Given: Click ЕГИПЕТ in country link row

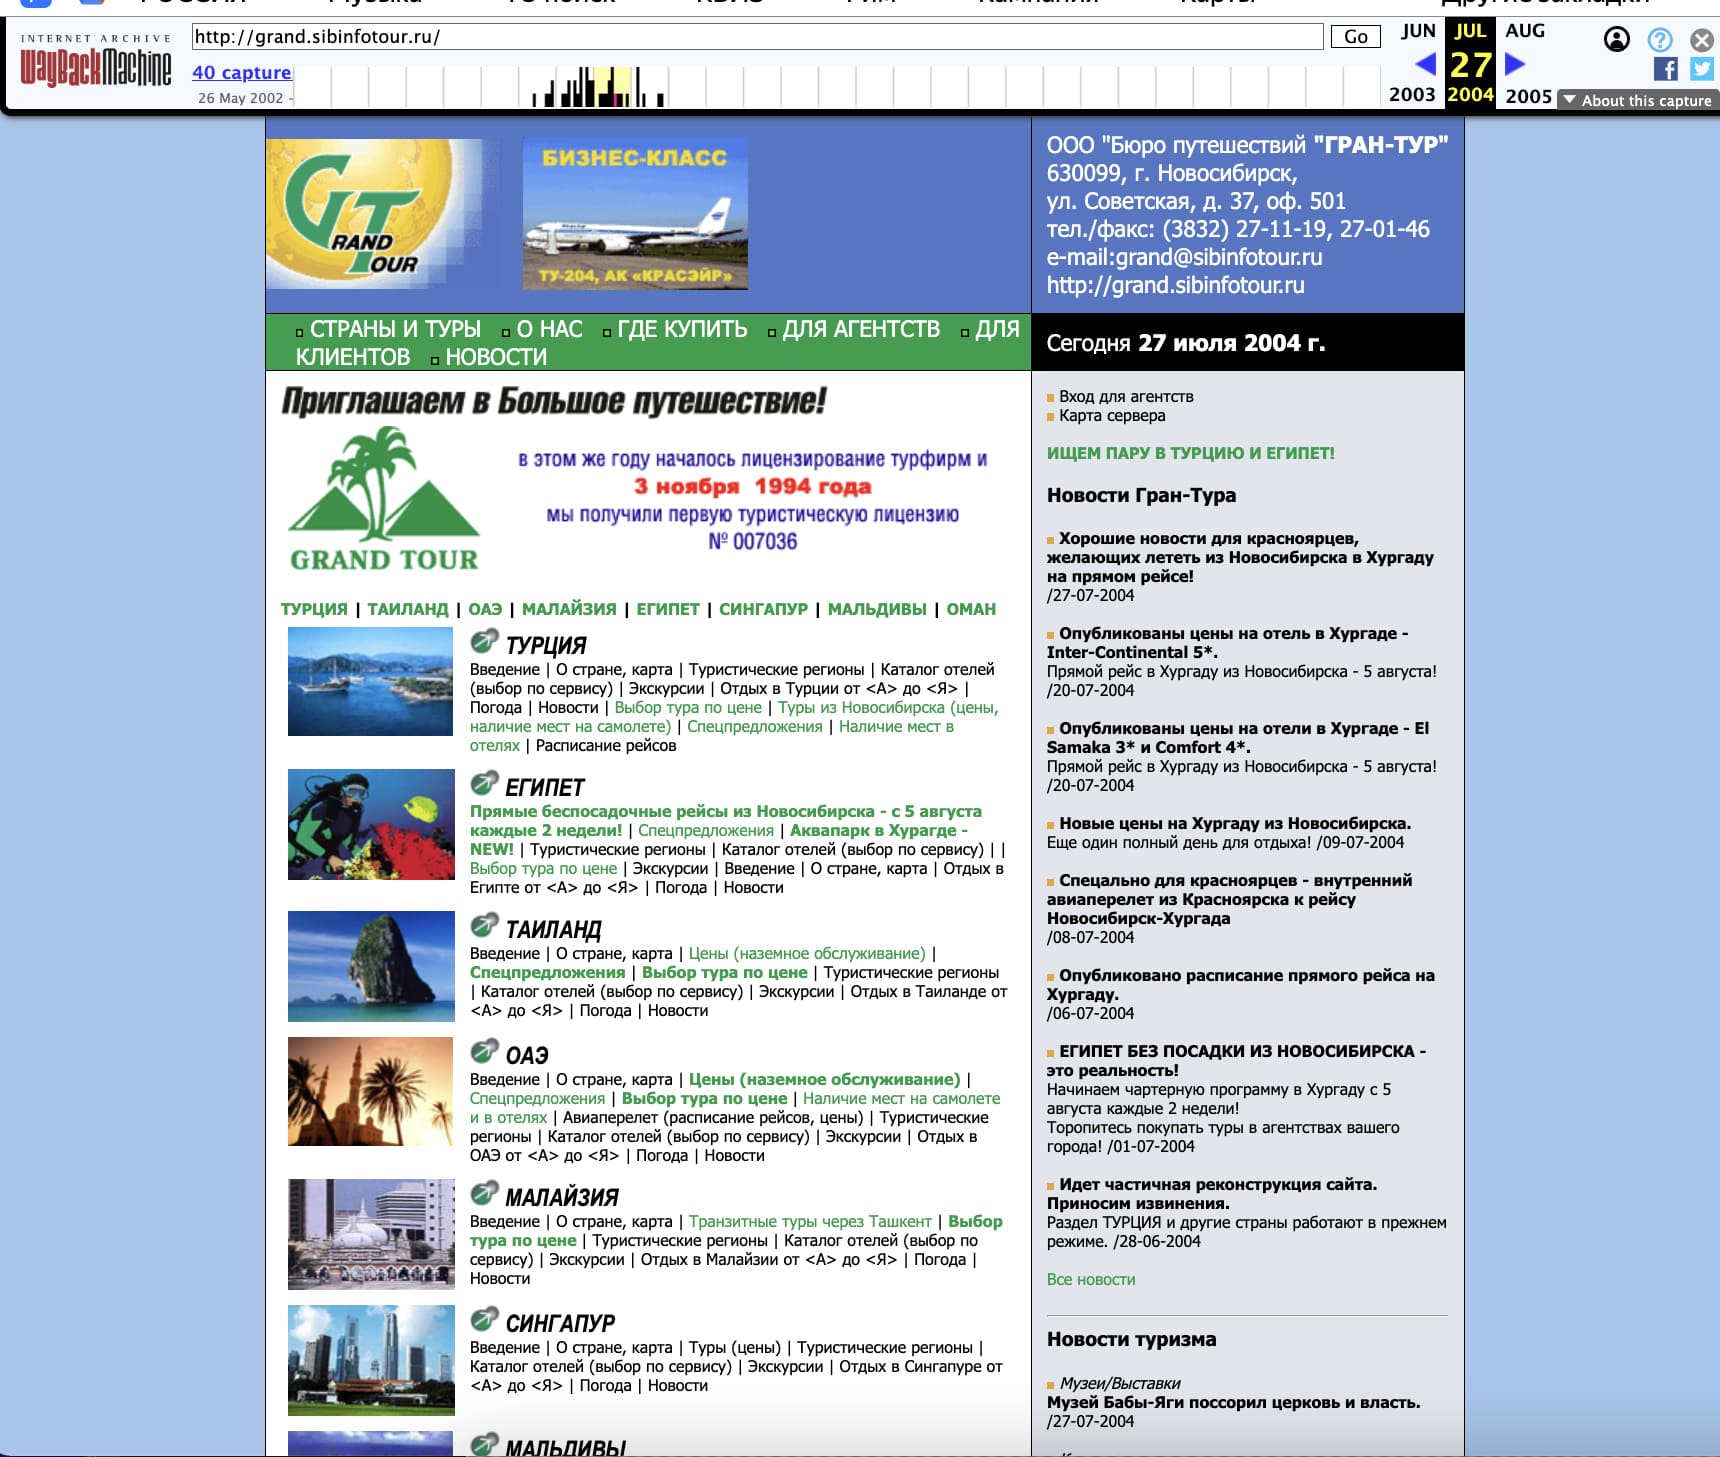Looking at the screenshot, I should (x=668, y=609).
